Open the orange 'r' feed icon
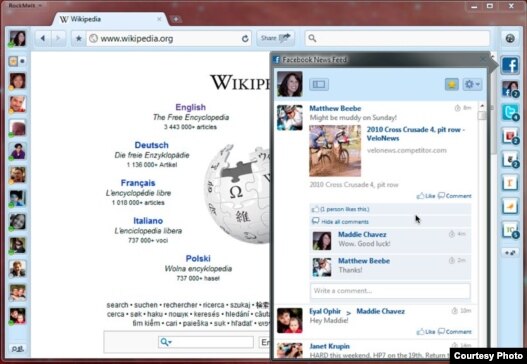Viewport: 527px width, 364px height. pyautogui.click(x=510, y=183)
